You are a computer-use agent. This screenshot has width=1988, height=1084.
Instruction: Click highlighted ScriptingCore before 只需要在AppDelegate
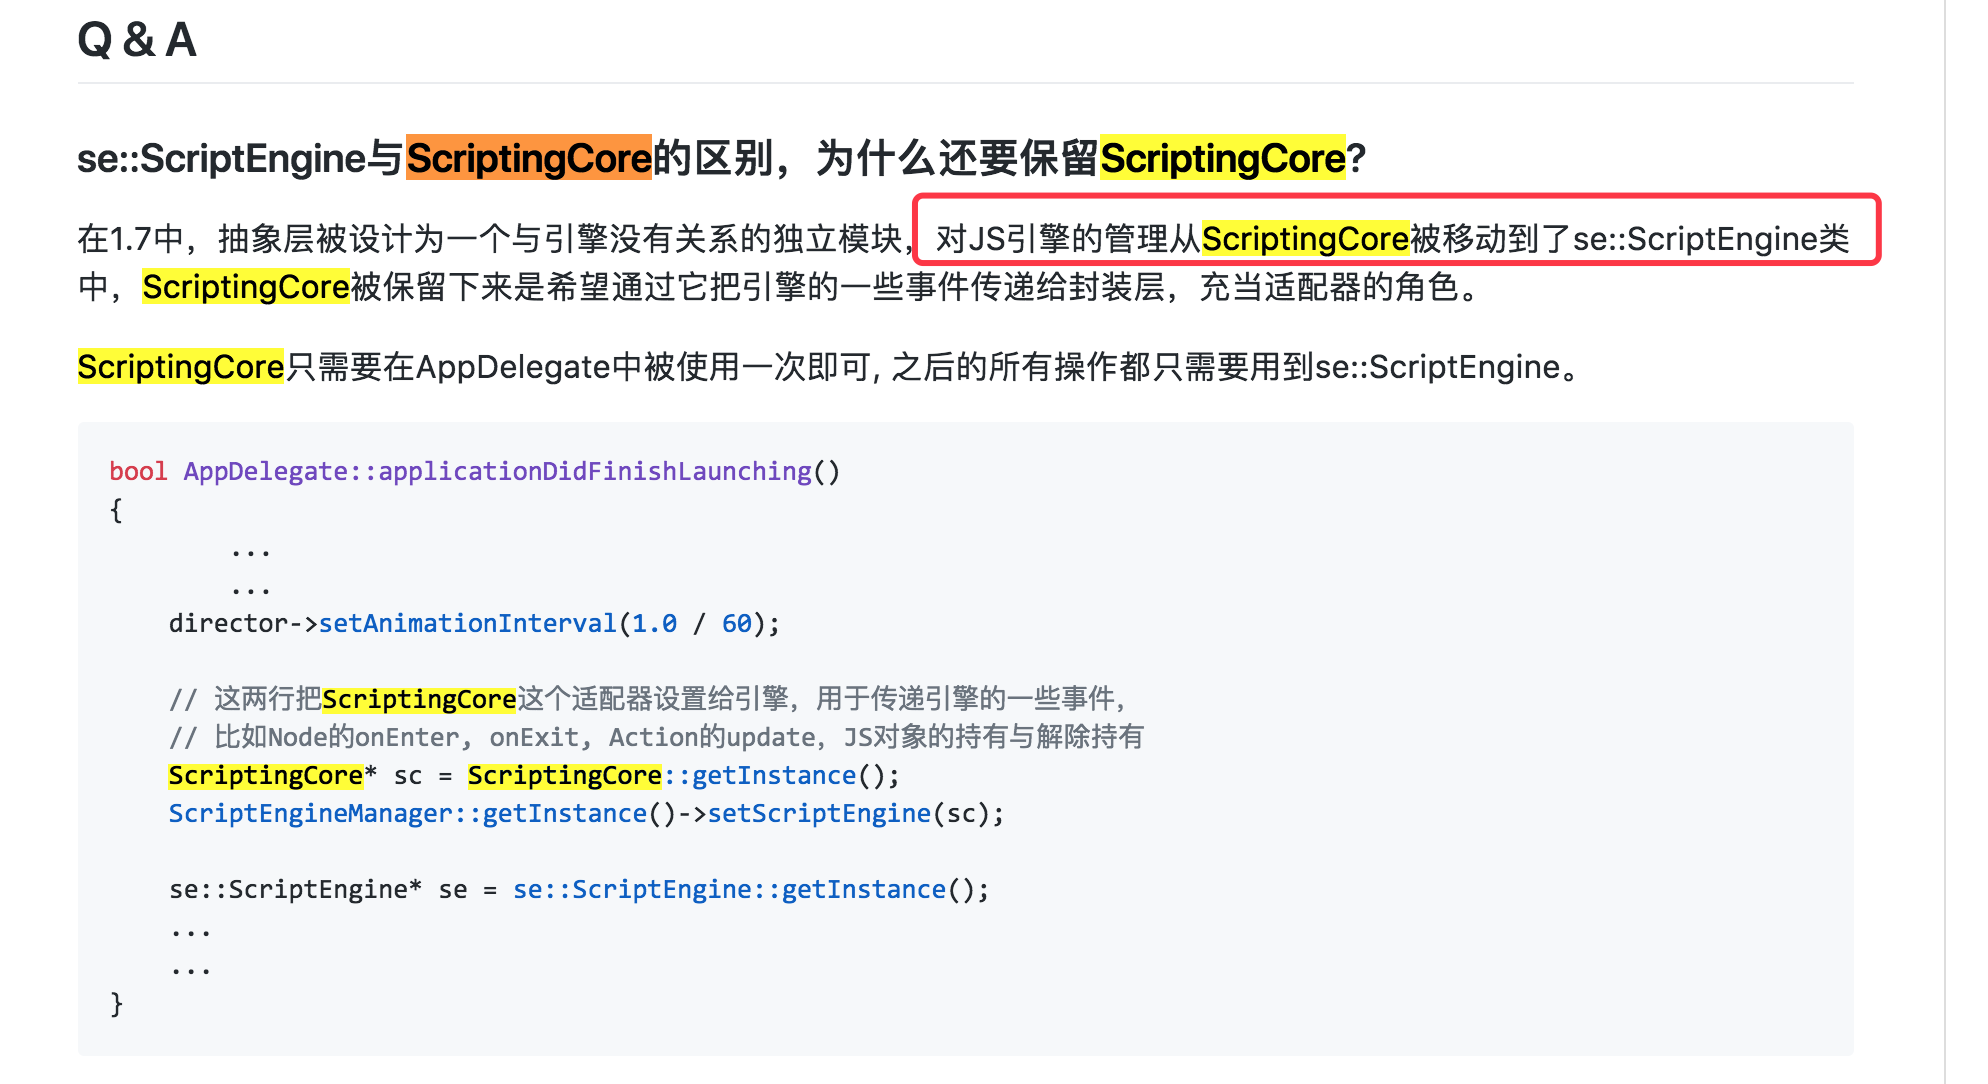[x=181, y=367]
